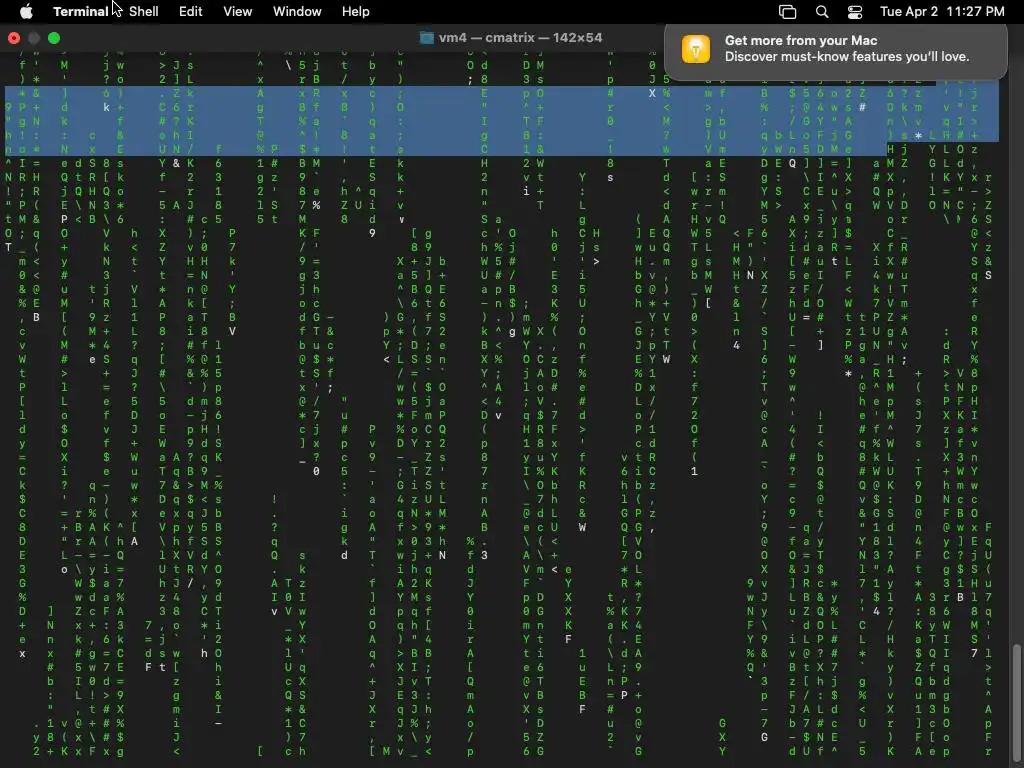Open the Terminal application menu
This screenshot has height=768, width=1024.
coord(80,11)
